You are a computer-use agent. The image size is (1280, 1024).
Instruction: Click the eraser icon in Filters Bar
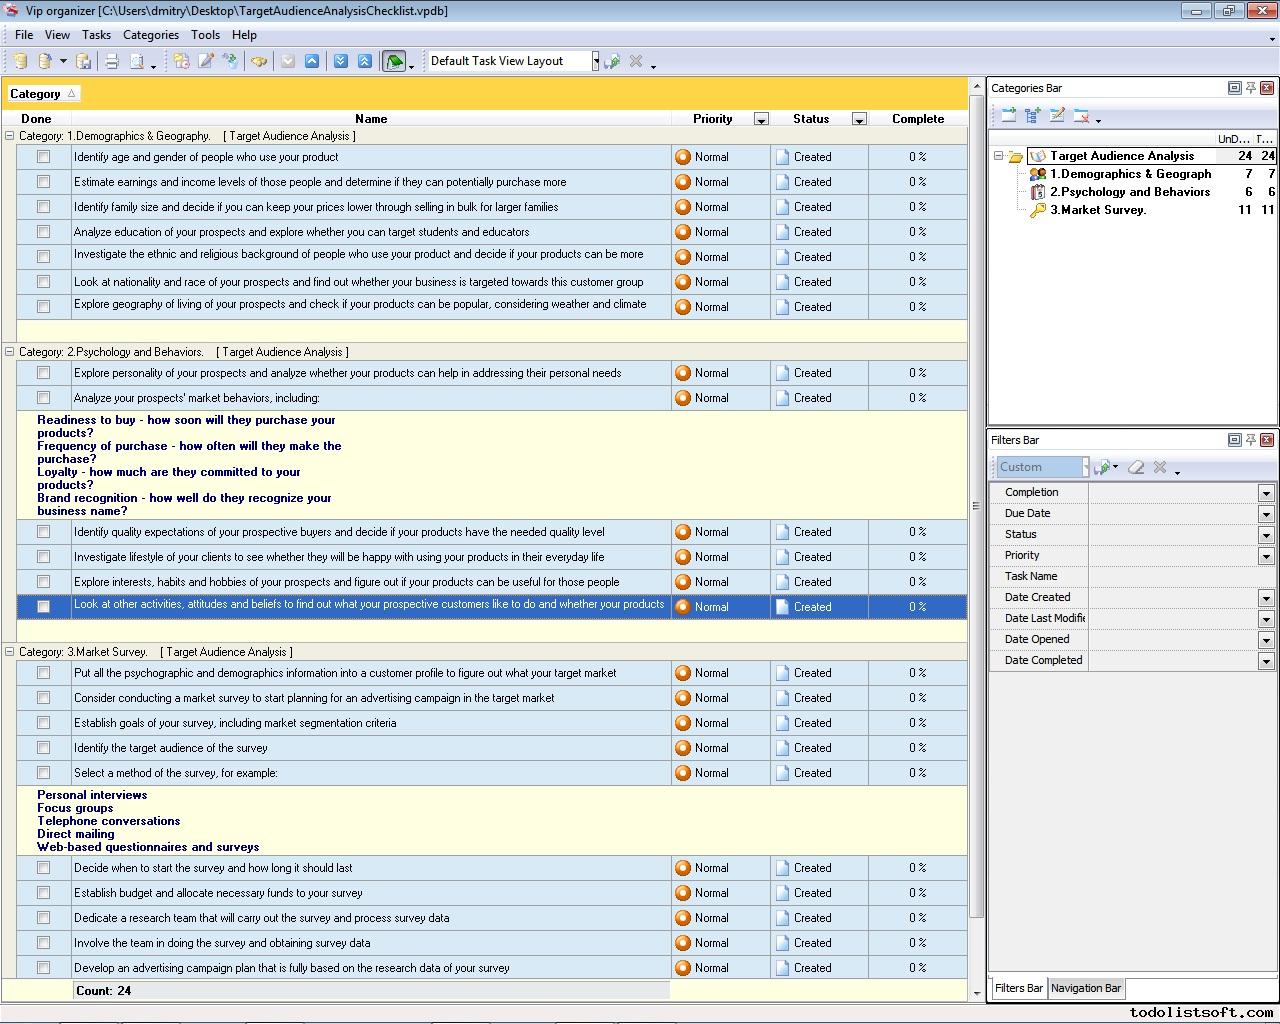click(1136, 467)
